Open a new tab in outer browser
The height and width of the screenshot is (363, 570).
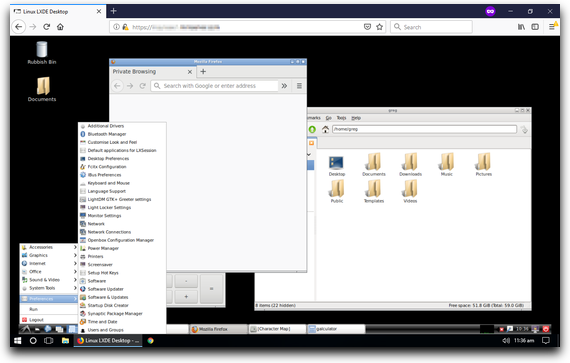pyautogui.click(x=114, y=11)
